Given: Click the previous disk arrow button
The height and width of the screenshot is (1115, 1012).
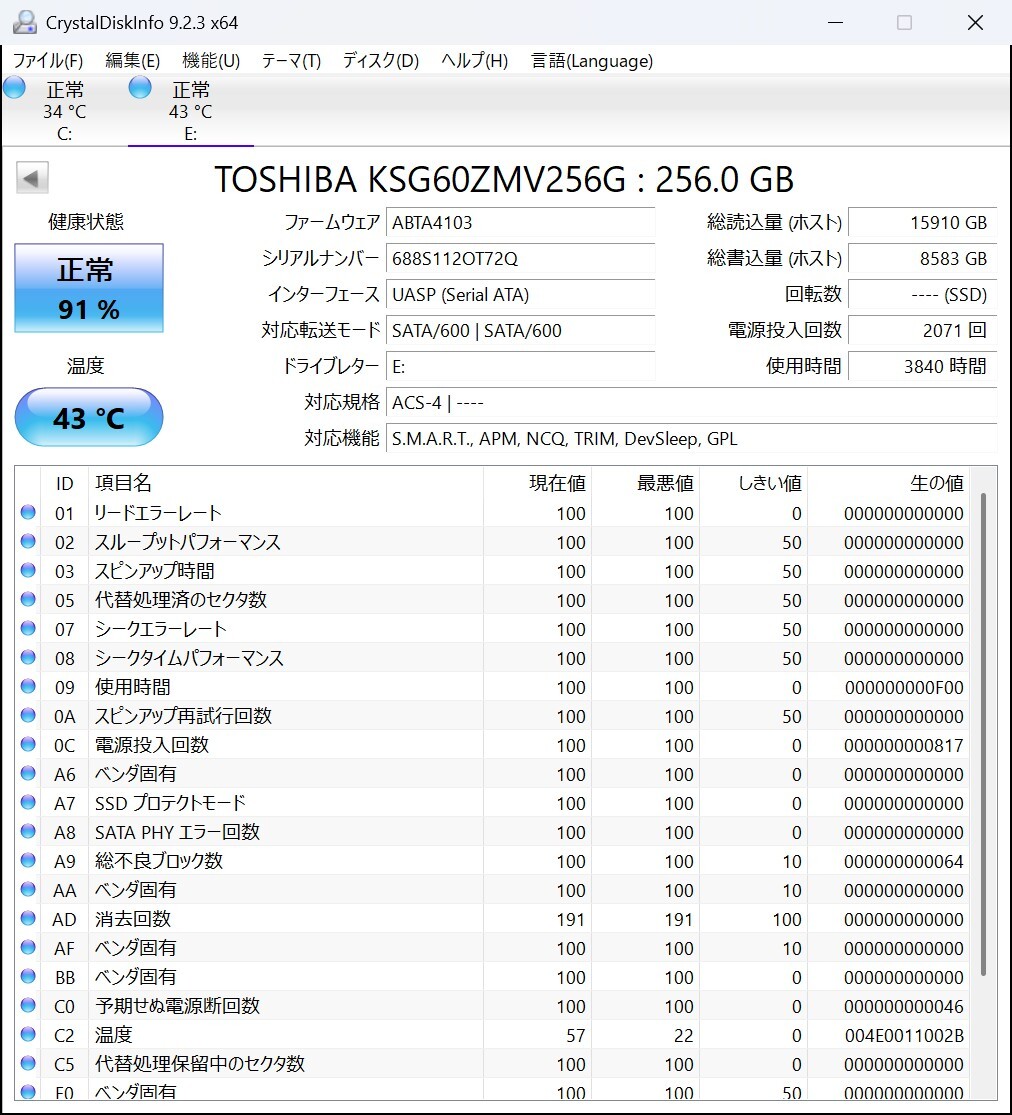Looking at the screenshot, I should 32,178.
